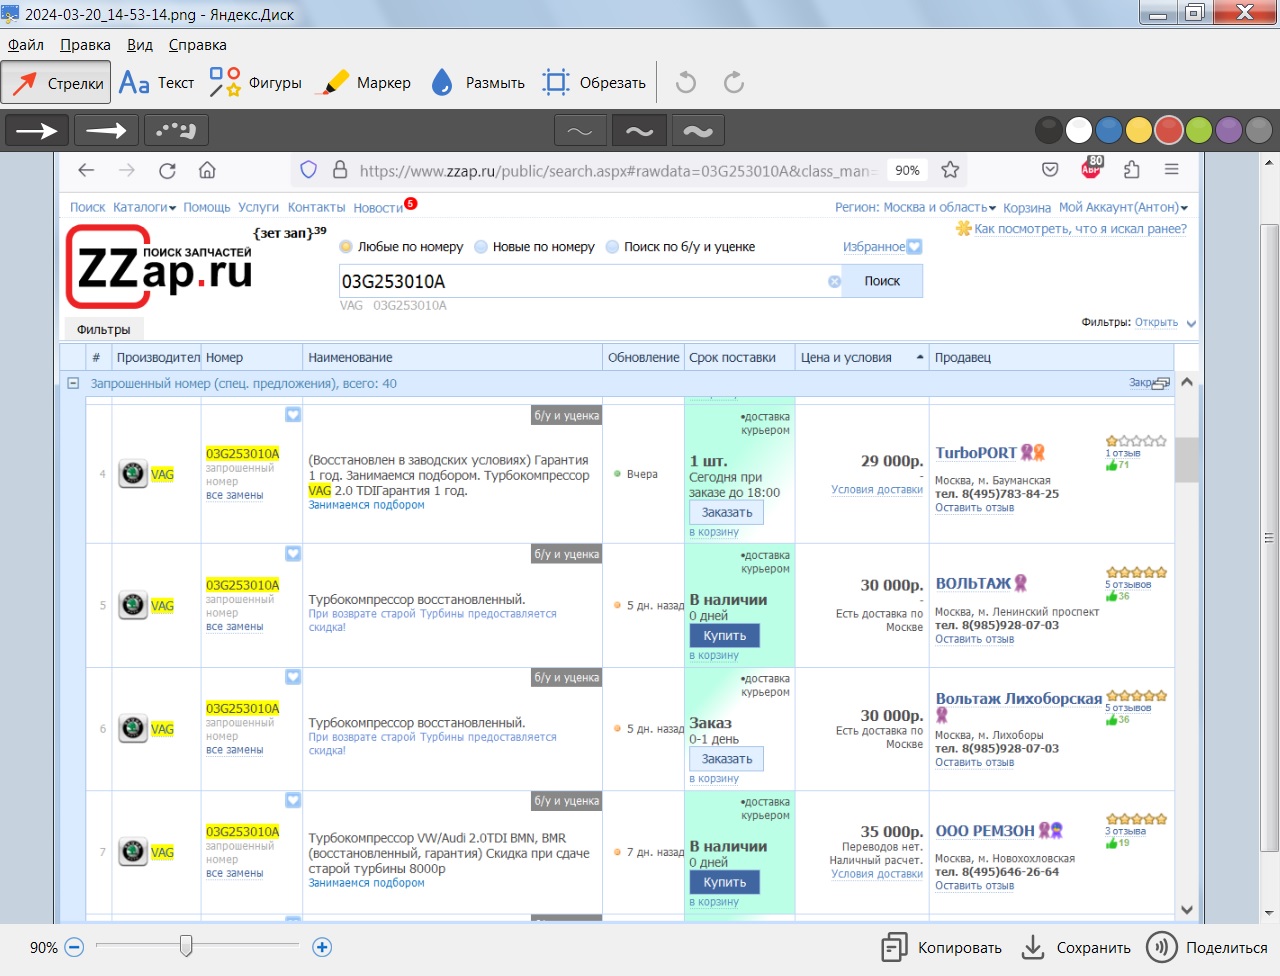This screenshot has width=1280, height=976.
Task: Click the browser back arrow
Action: (86, 170)
